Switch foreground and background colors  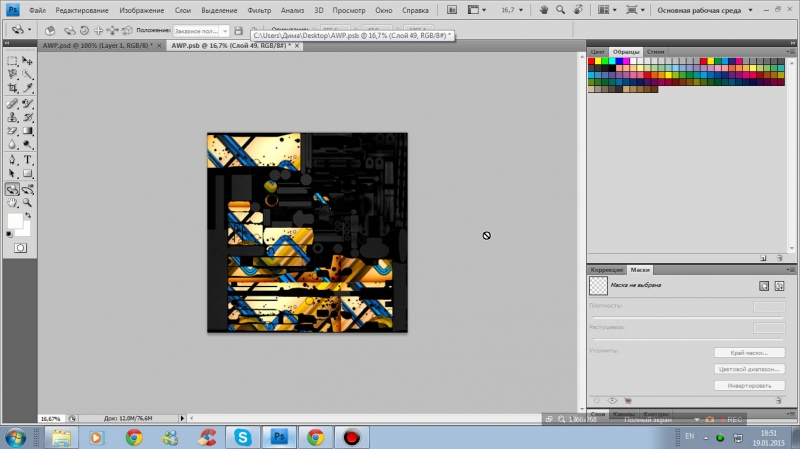click(28, 216)
